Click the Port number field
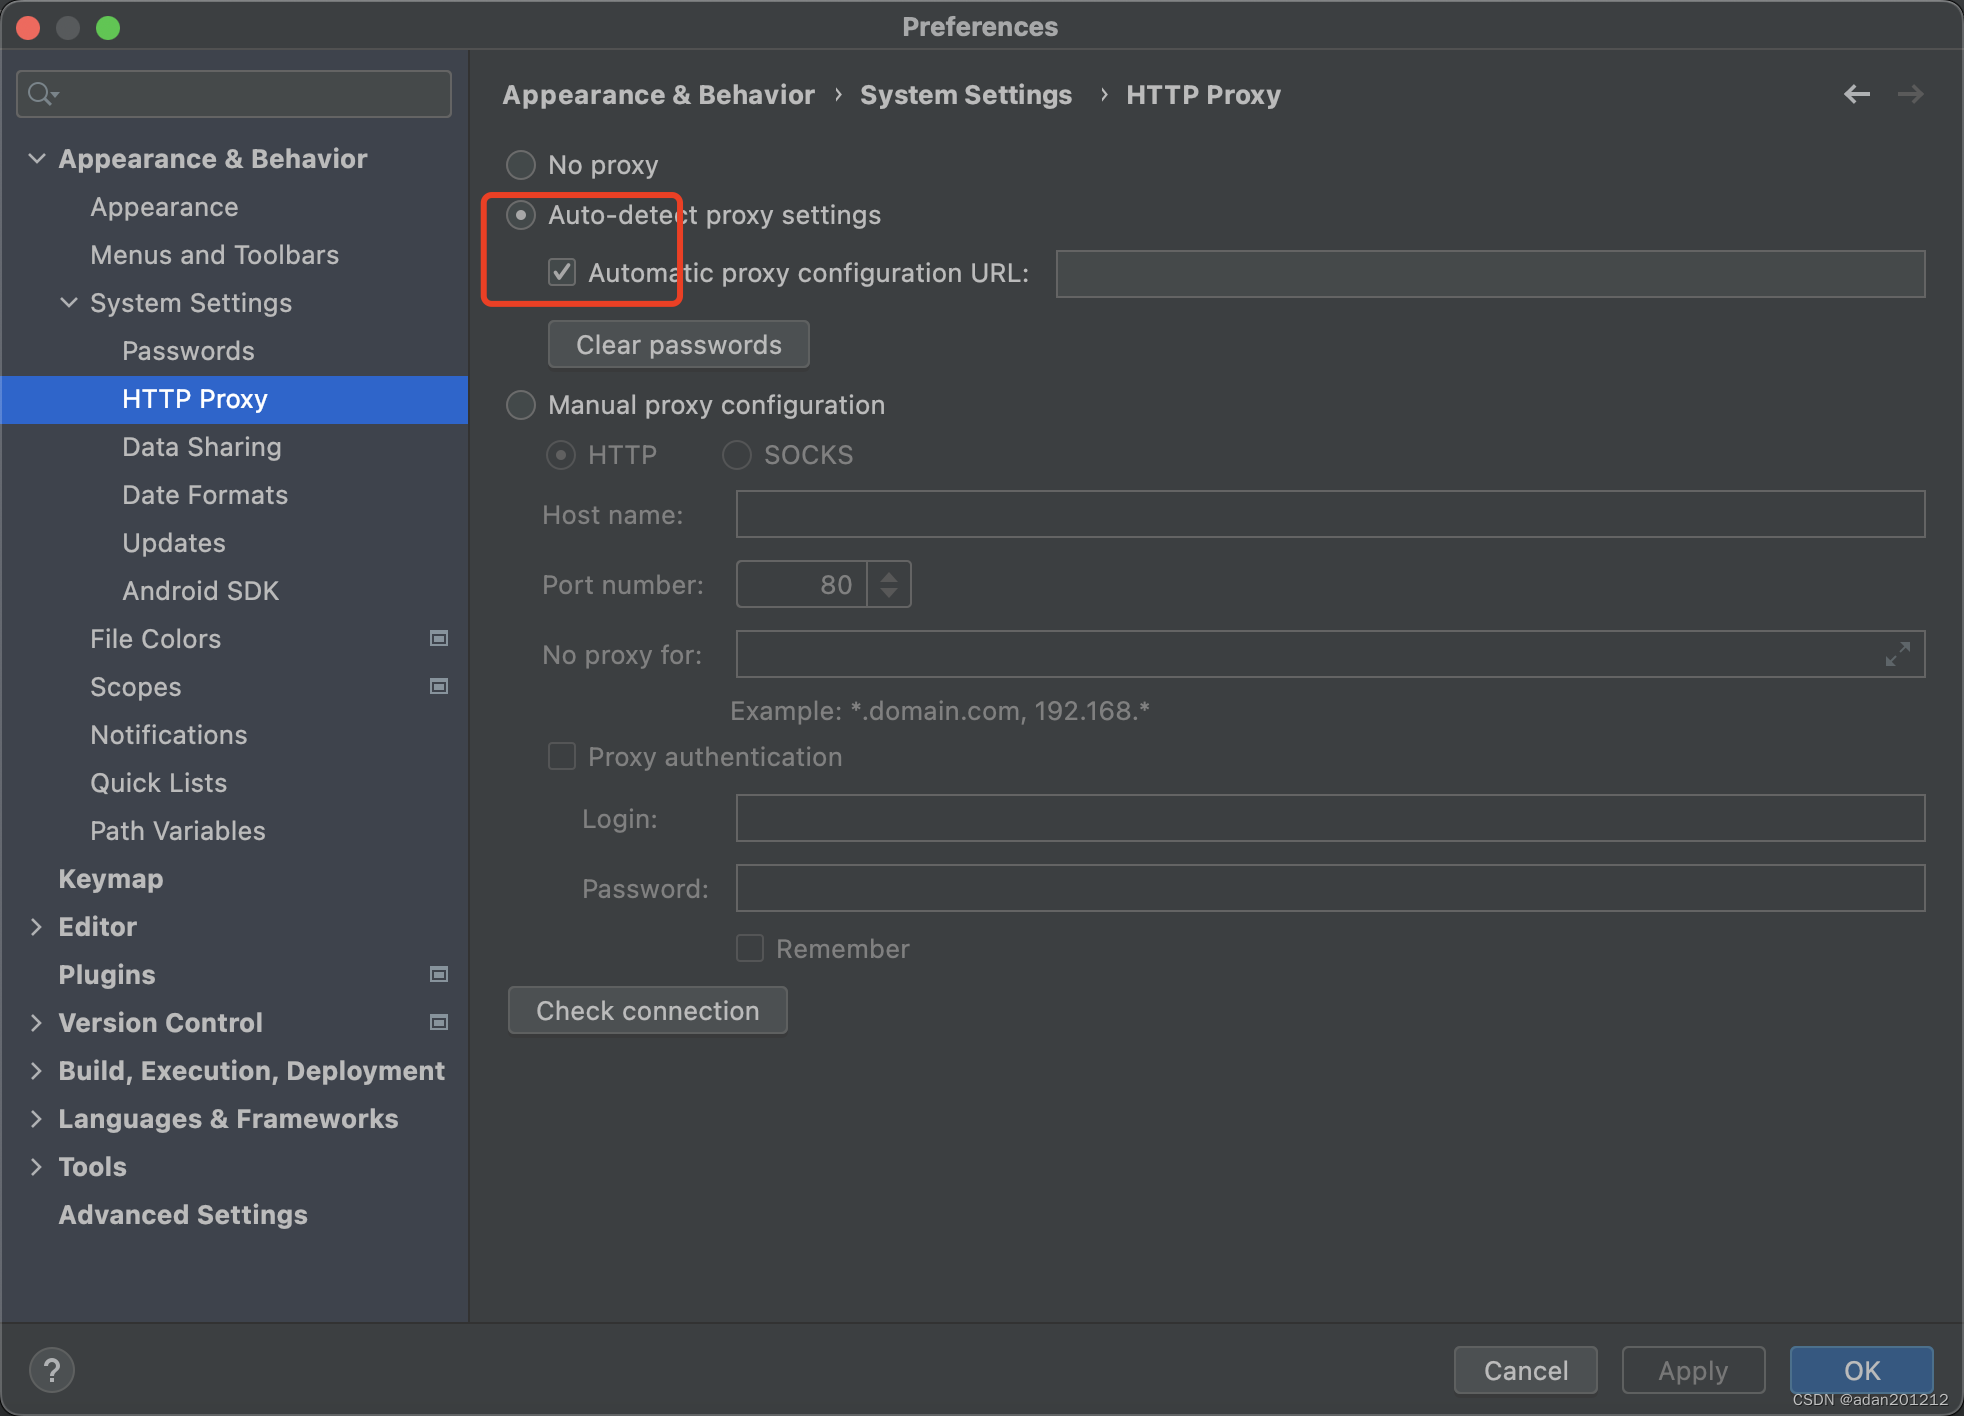Image resolution: width=1964 pixels, height=1416 pixels. tap(802, 584)
